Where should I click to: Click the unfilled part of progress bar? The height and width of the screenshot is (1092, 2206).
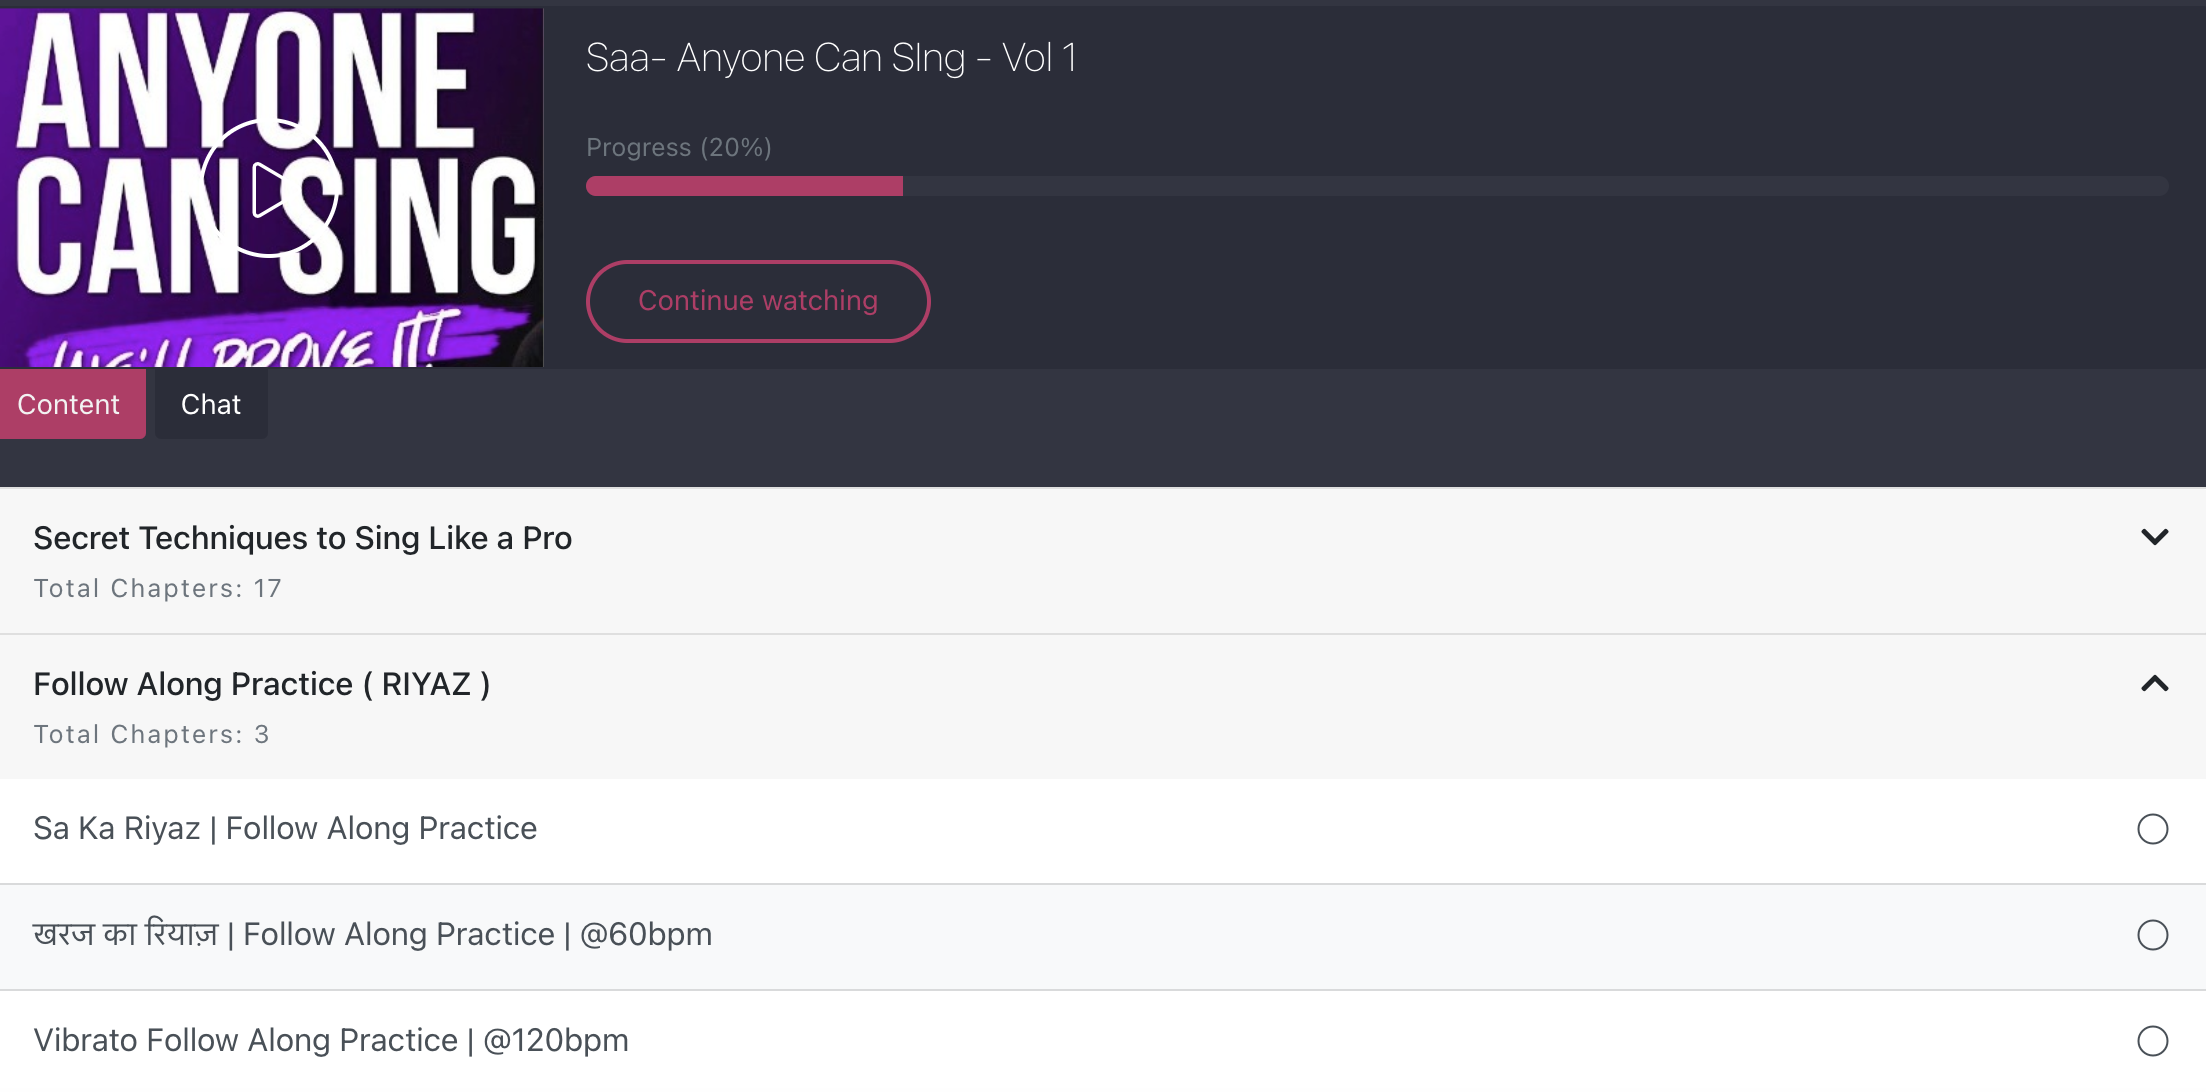1536,186
